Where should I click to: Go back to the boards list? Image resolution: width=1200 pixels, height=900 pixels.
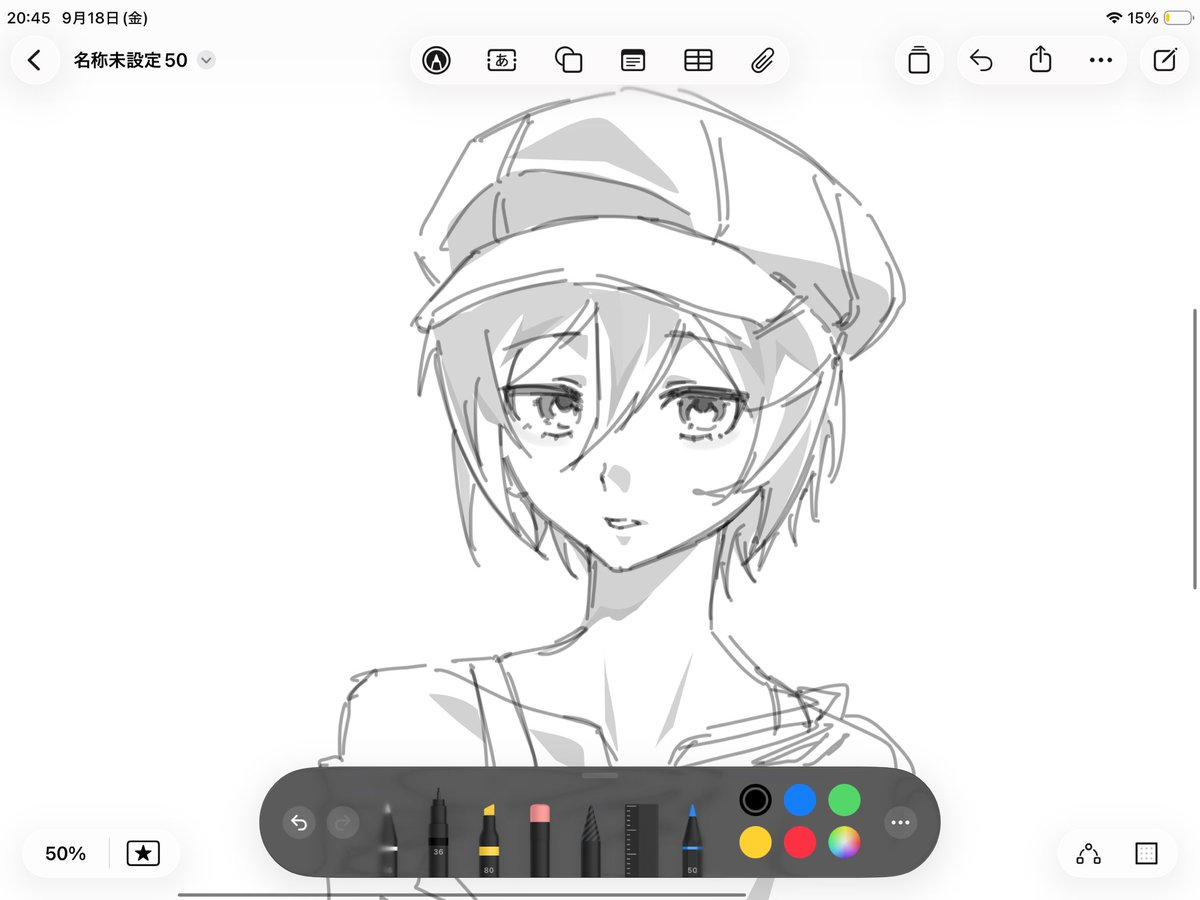(x=35, y=60)
